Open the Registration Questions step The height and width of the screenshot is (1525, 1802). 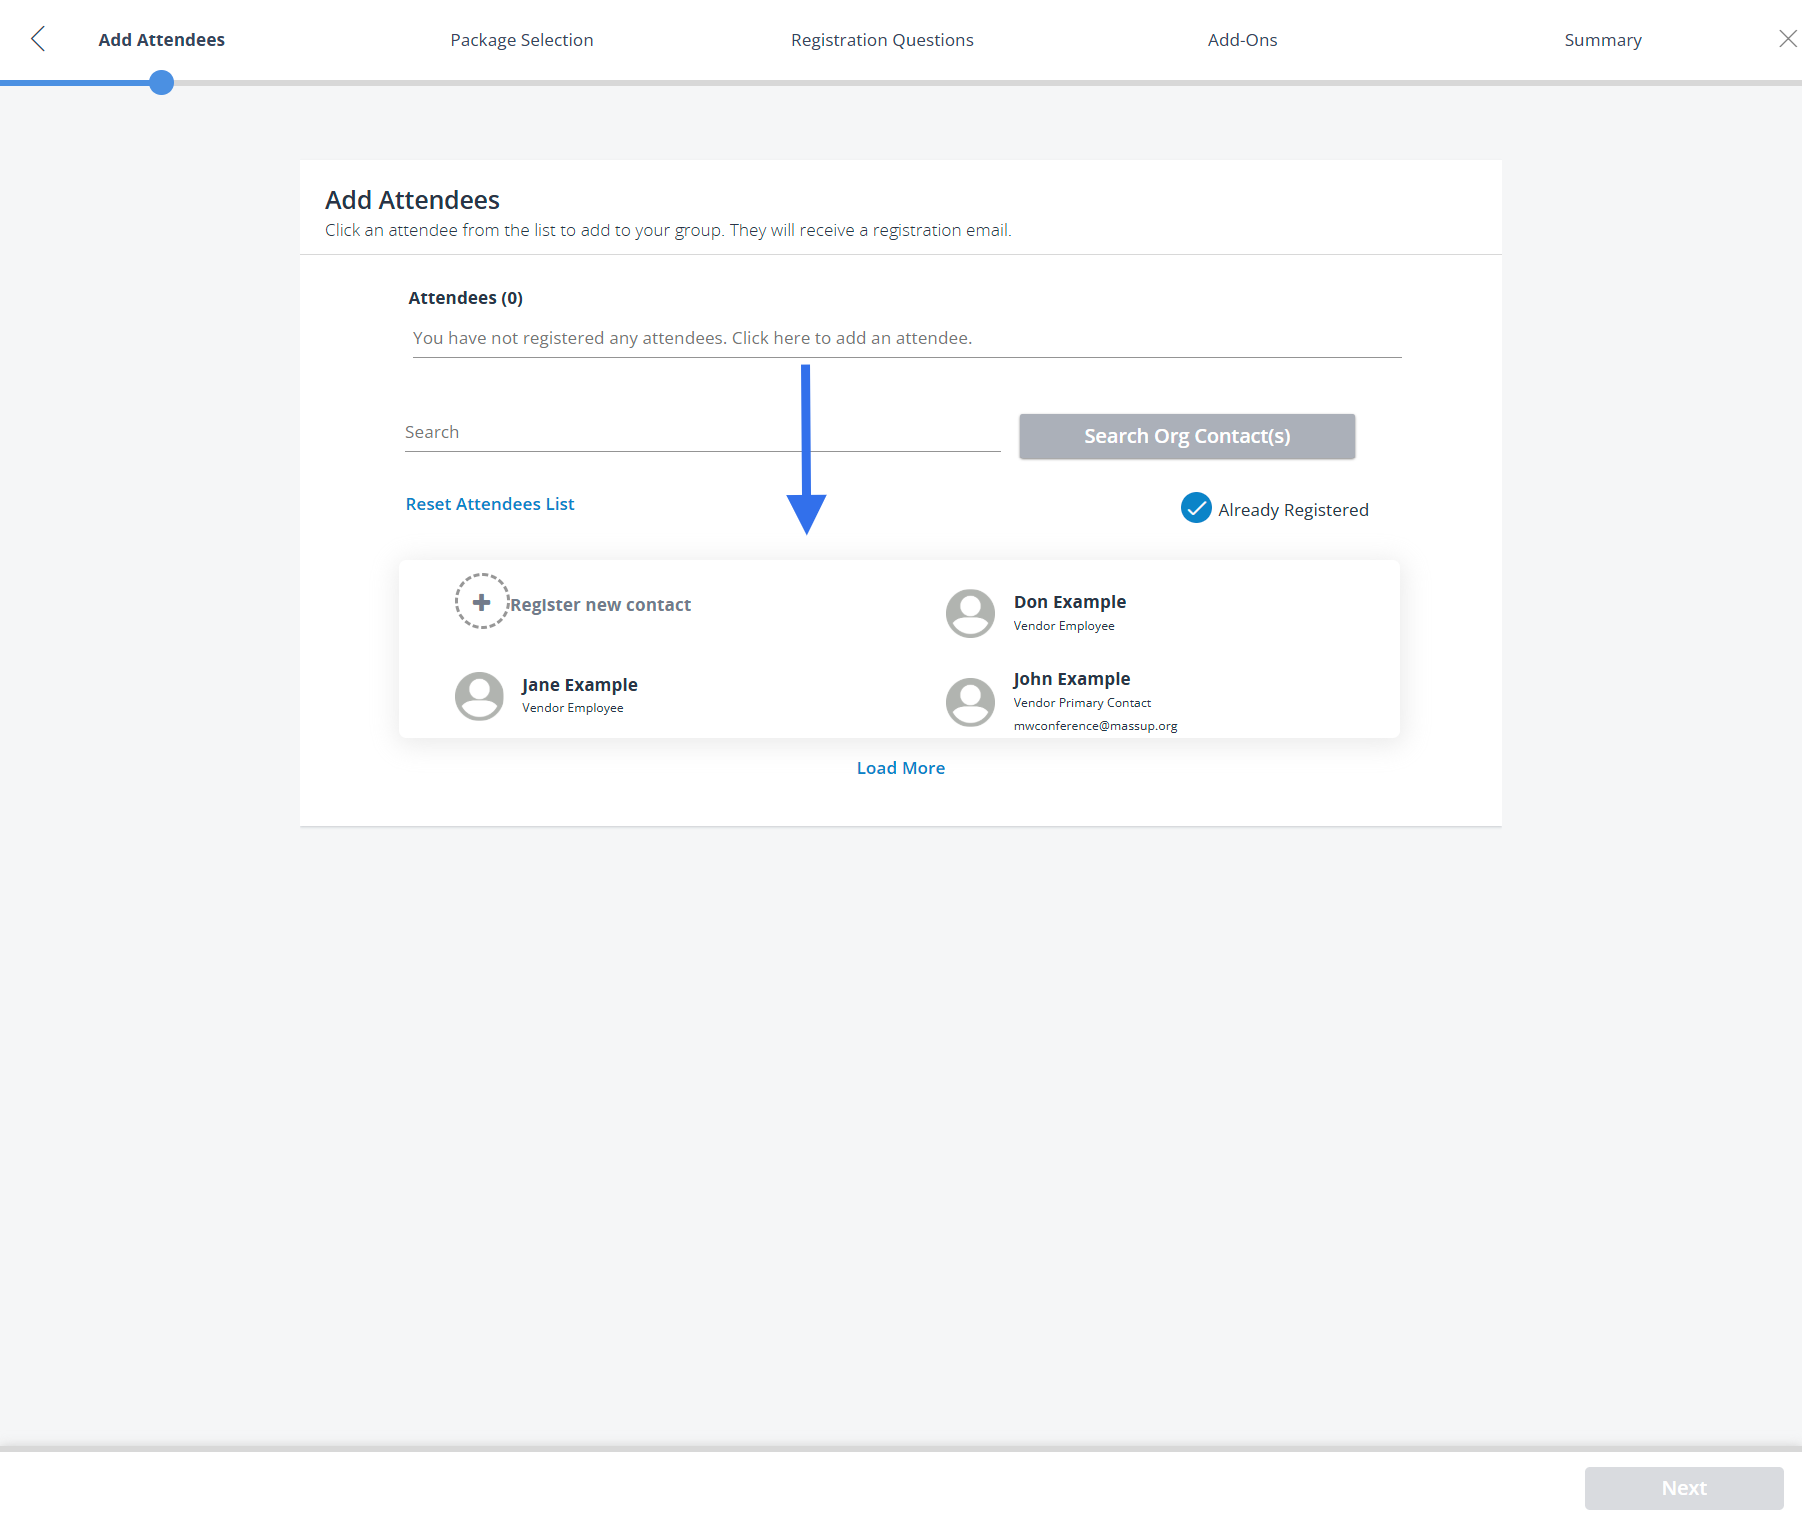pos(882,40)
